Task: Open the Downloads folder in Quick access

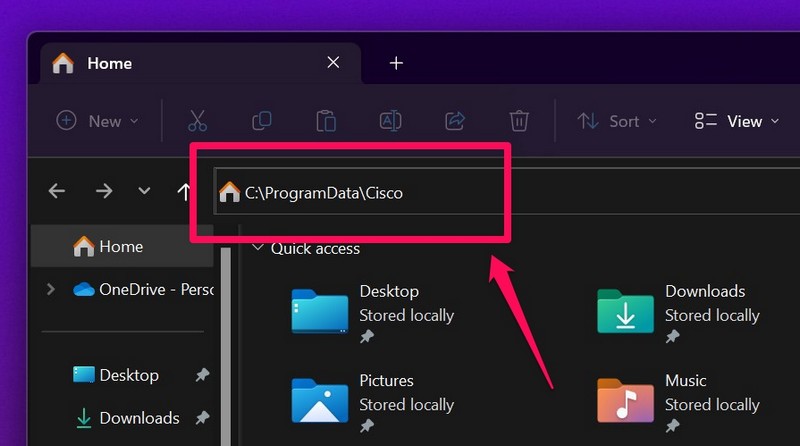Action: pos(679,312)
